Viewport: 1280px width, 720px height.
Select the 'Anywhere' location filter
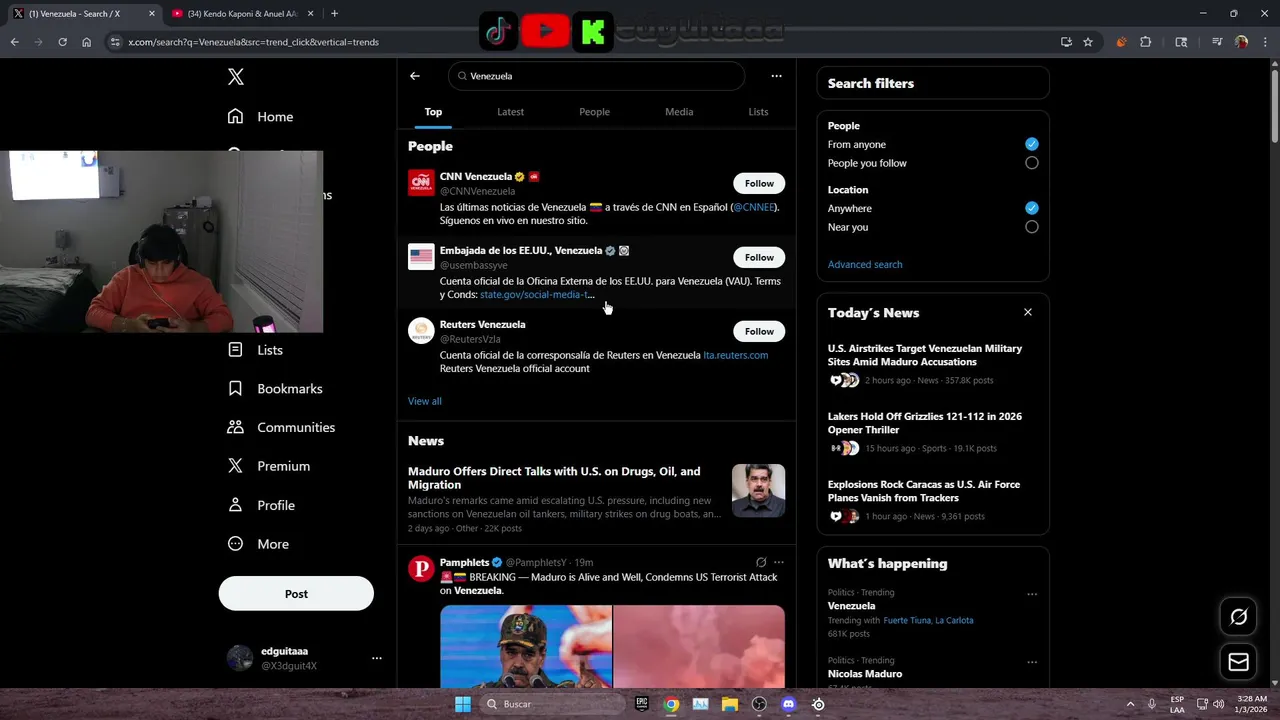coord(1032,208)
